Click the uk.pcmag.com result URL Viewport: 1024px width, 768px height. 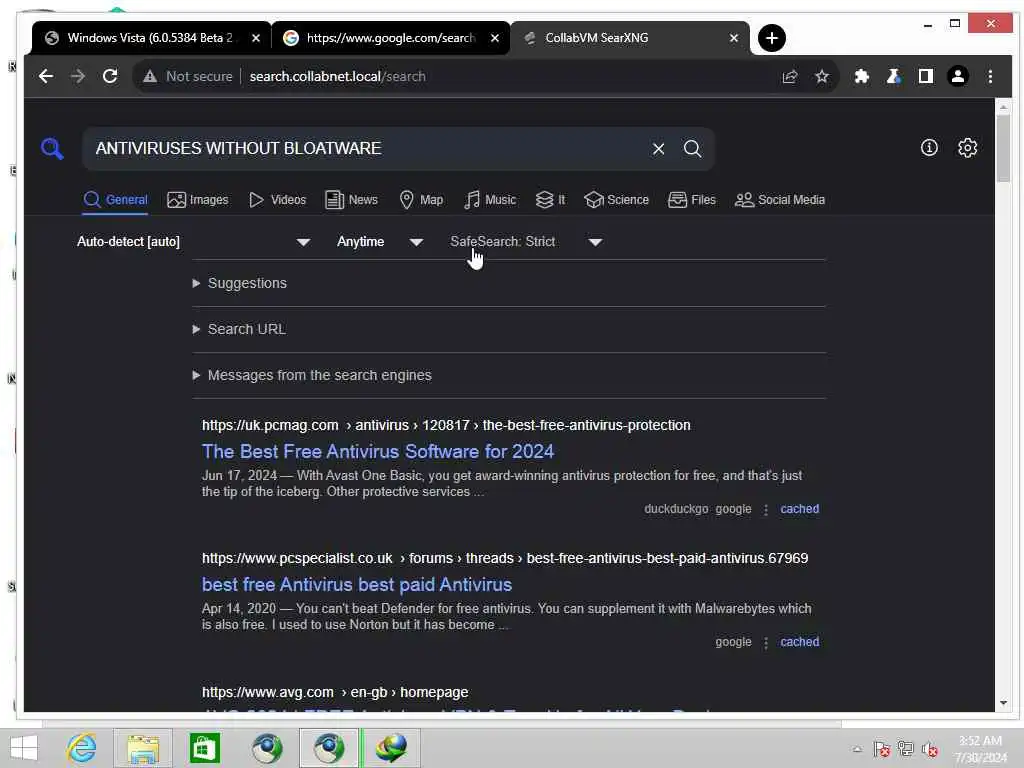(446, 425)
